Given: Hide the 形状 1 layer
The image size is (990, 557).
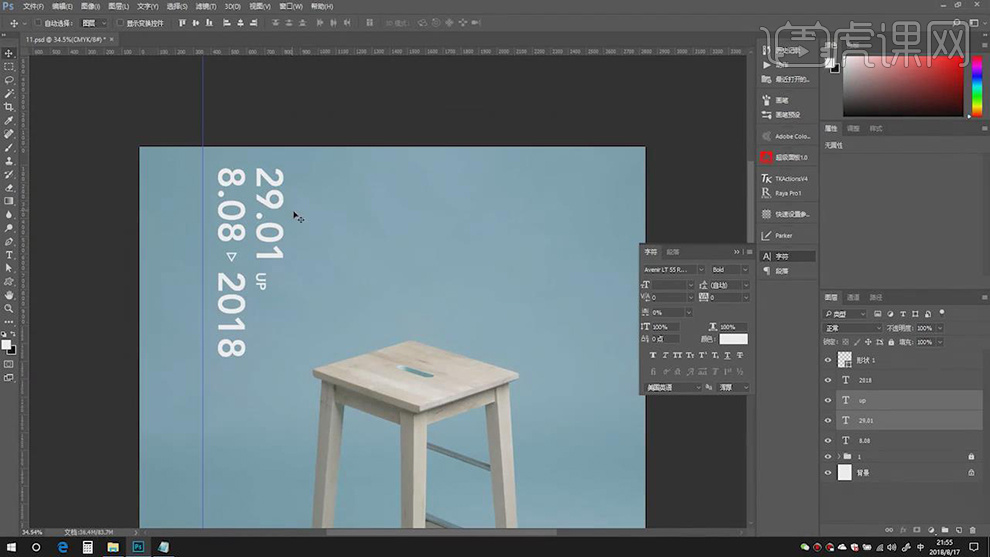Looking at the screenshot, I should point(828,360).
